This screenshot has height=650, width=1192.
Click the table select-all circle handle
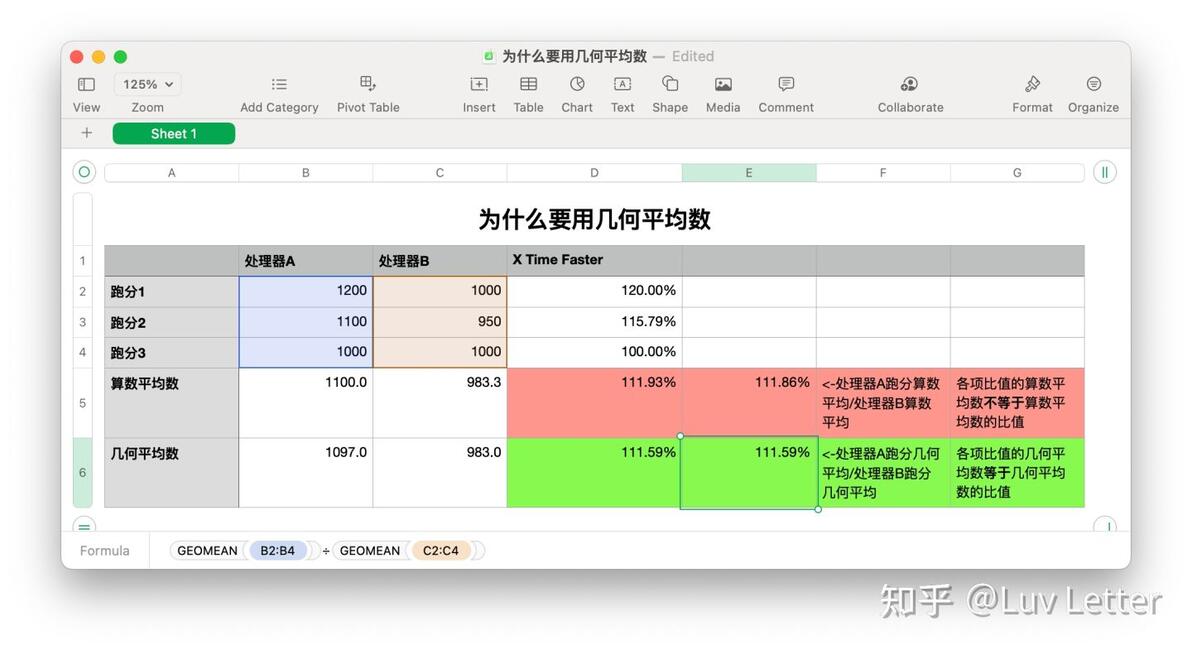pyautogui.click(x=84, y=172)
